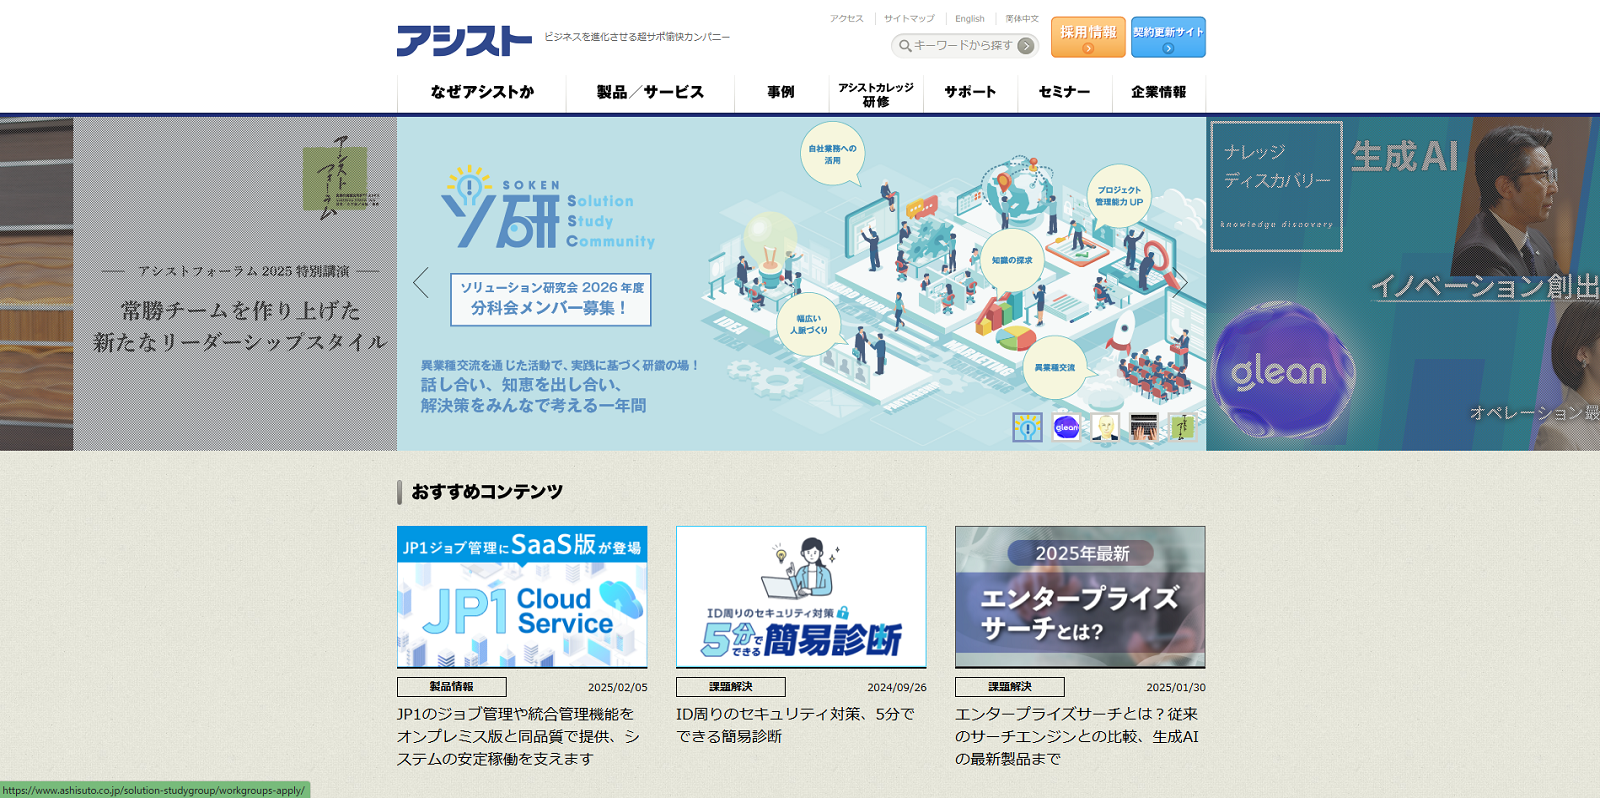Open the エンタープライズサーチとは article link
The image size is (1600, 798).
coord(1077,737)
